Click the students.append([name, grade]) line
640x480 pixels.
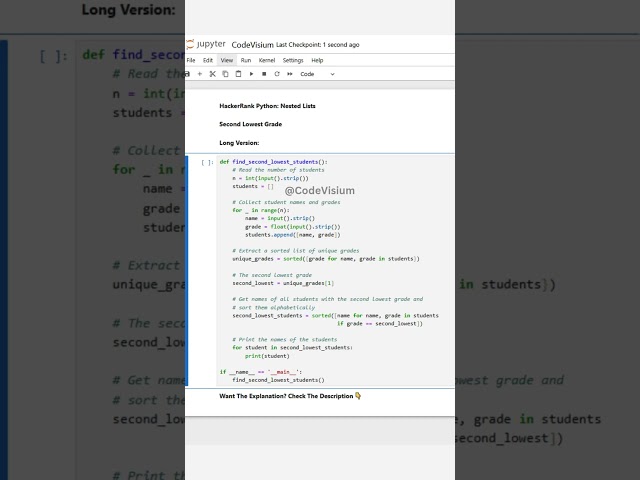[293, 235]
